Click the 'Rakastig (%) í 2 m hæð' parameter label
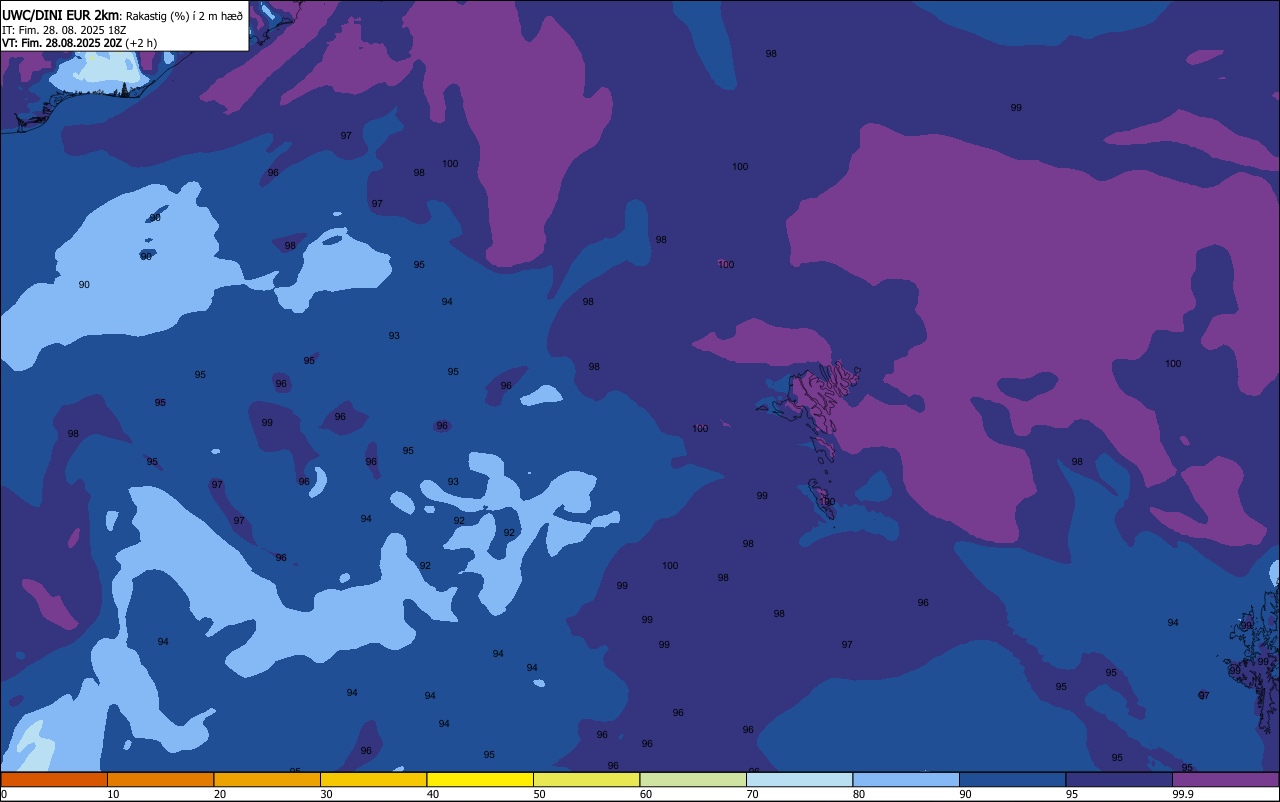1280x802 pixels. click(184, 16)
